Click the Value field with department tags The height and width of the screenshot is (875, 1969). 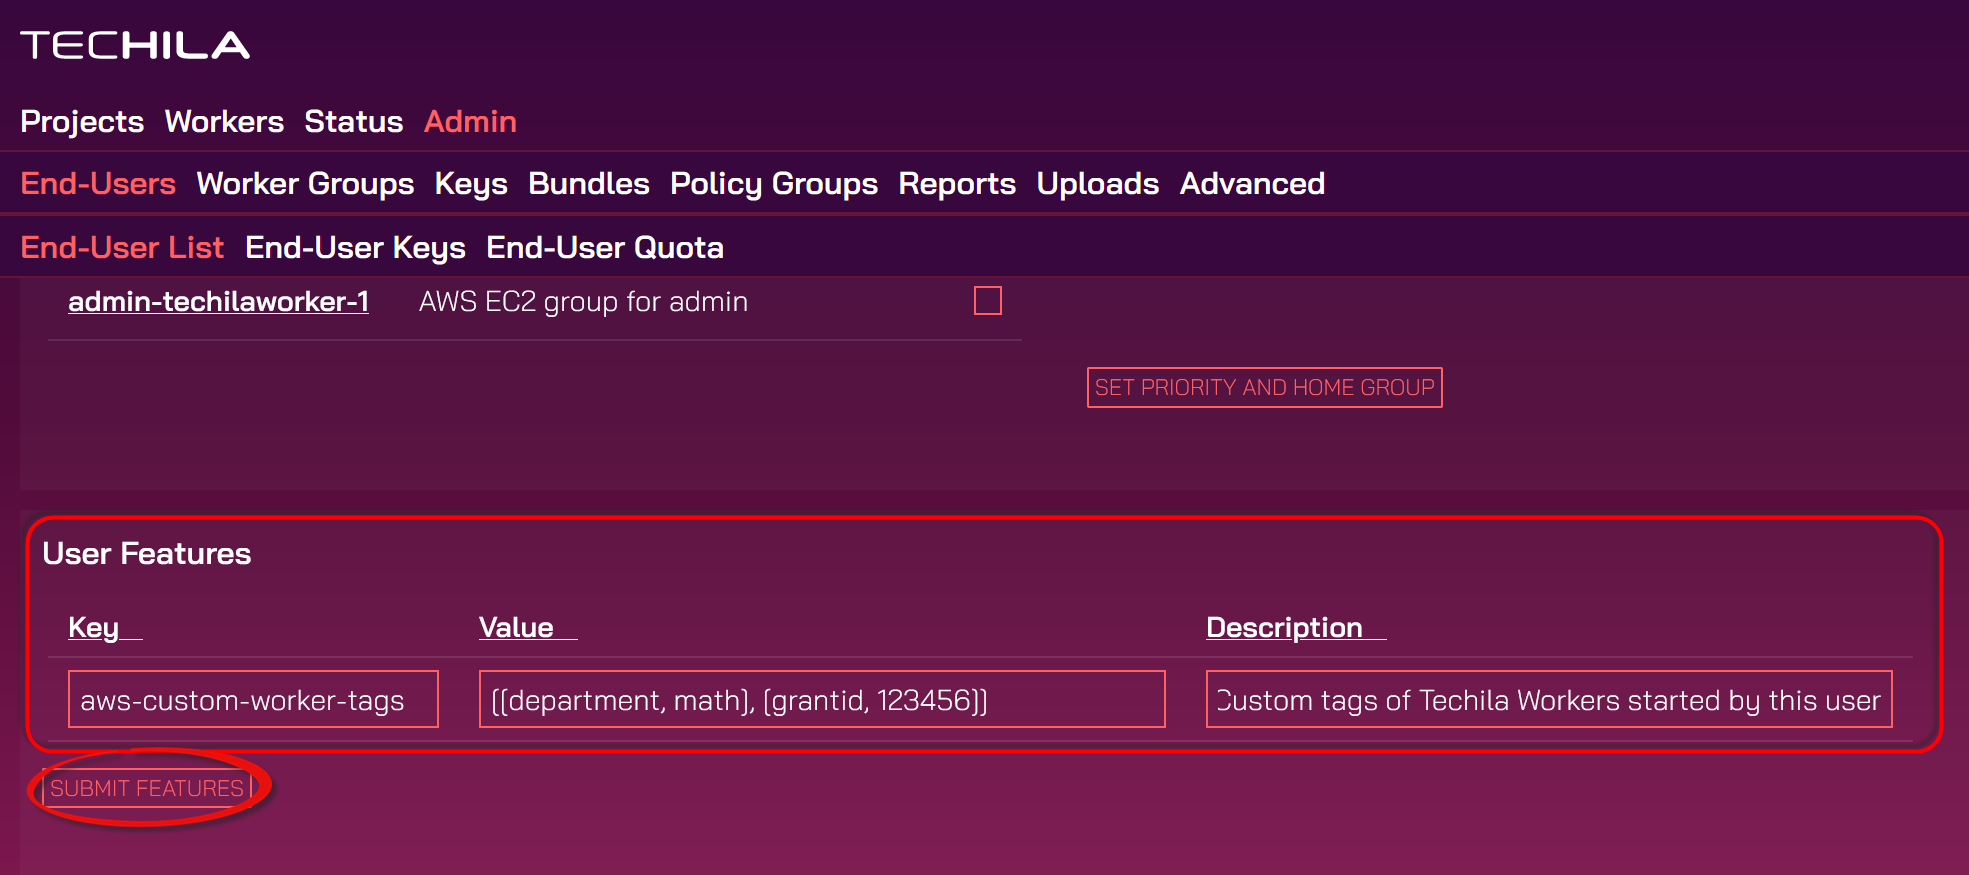tap(821, 700)
